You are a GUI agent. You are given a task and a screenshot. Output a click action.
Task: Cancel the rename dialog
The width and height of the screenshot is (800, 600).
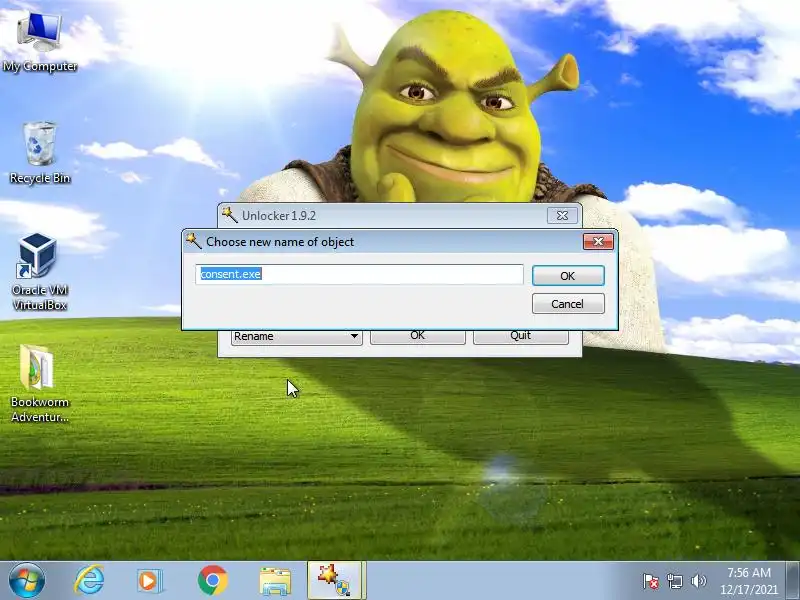tap(568, 304)
